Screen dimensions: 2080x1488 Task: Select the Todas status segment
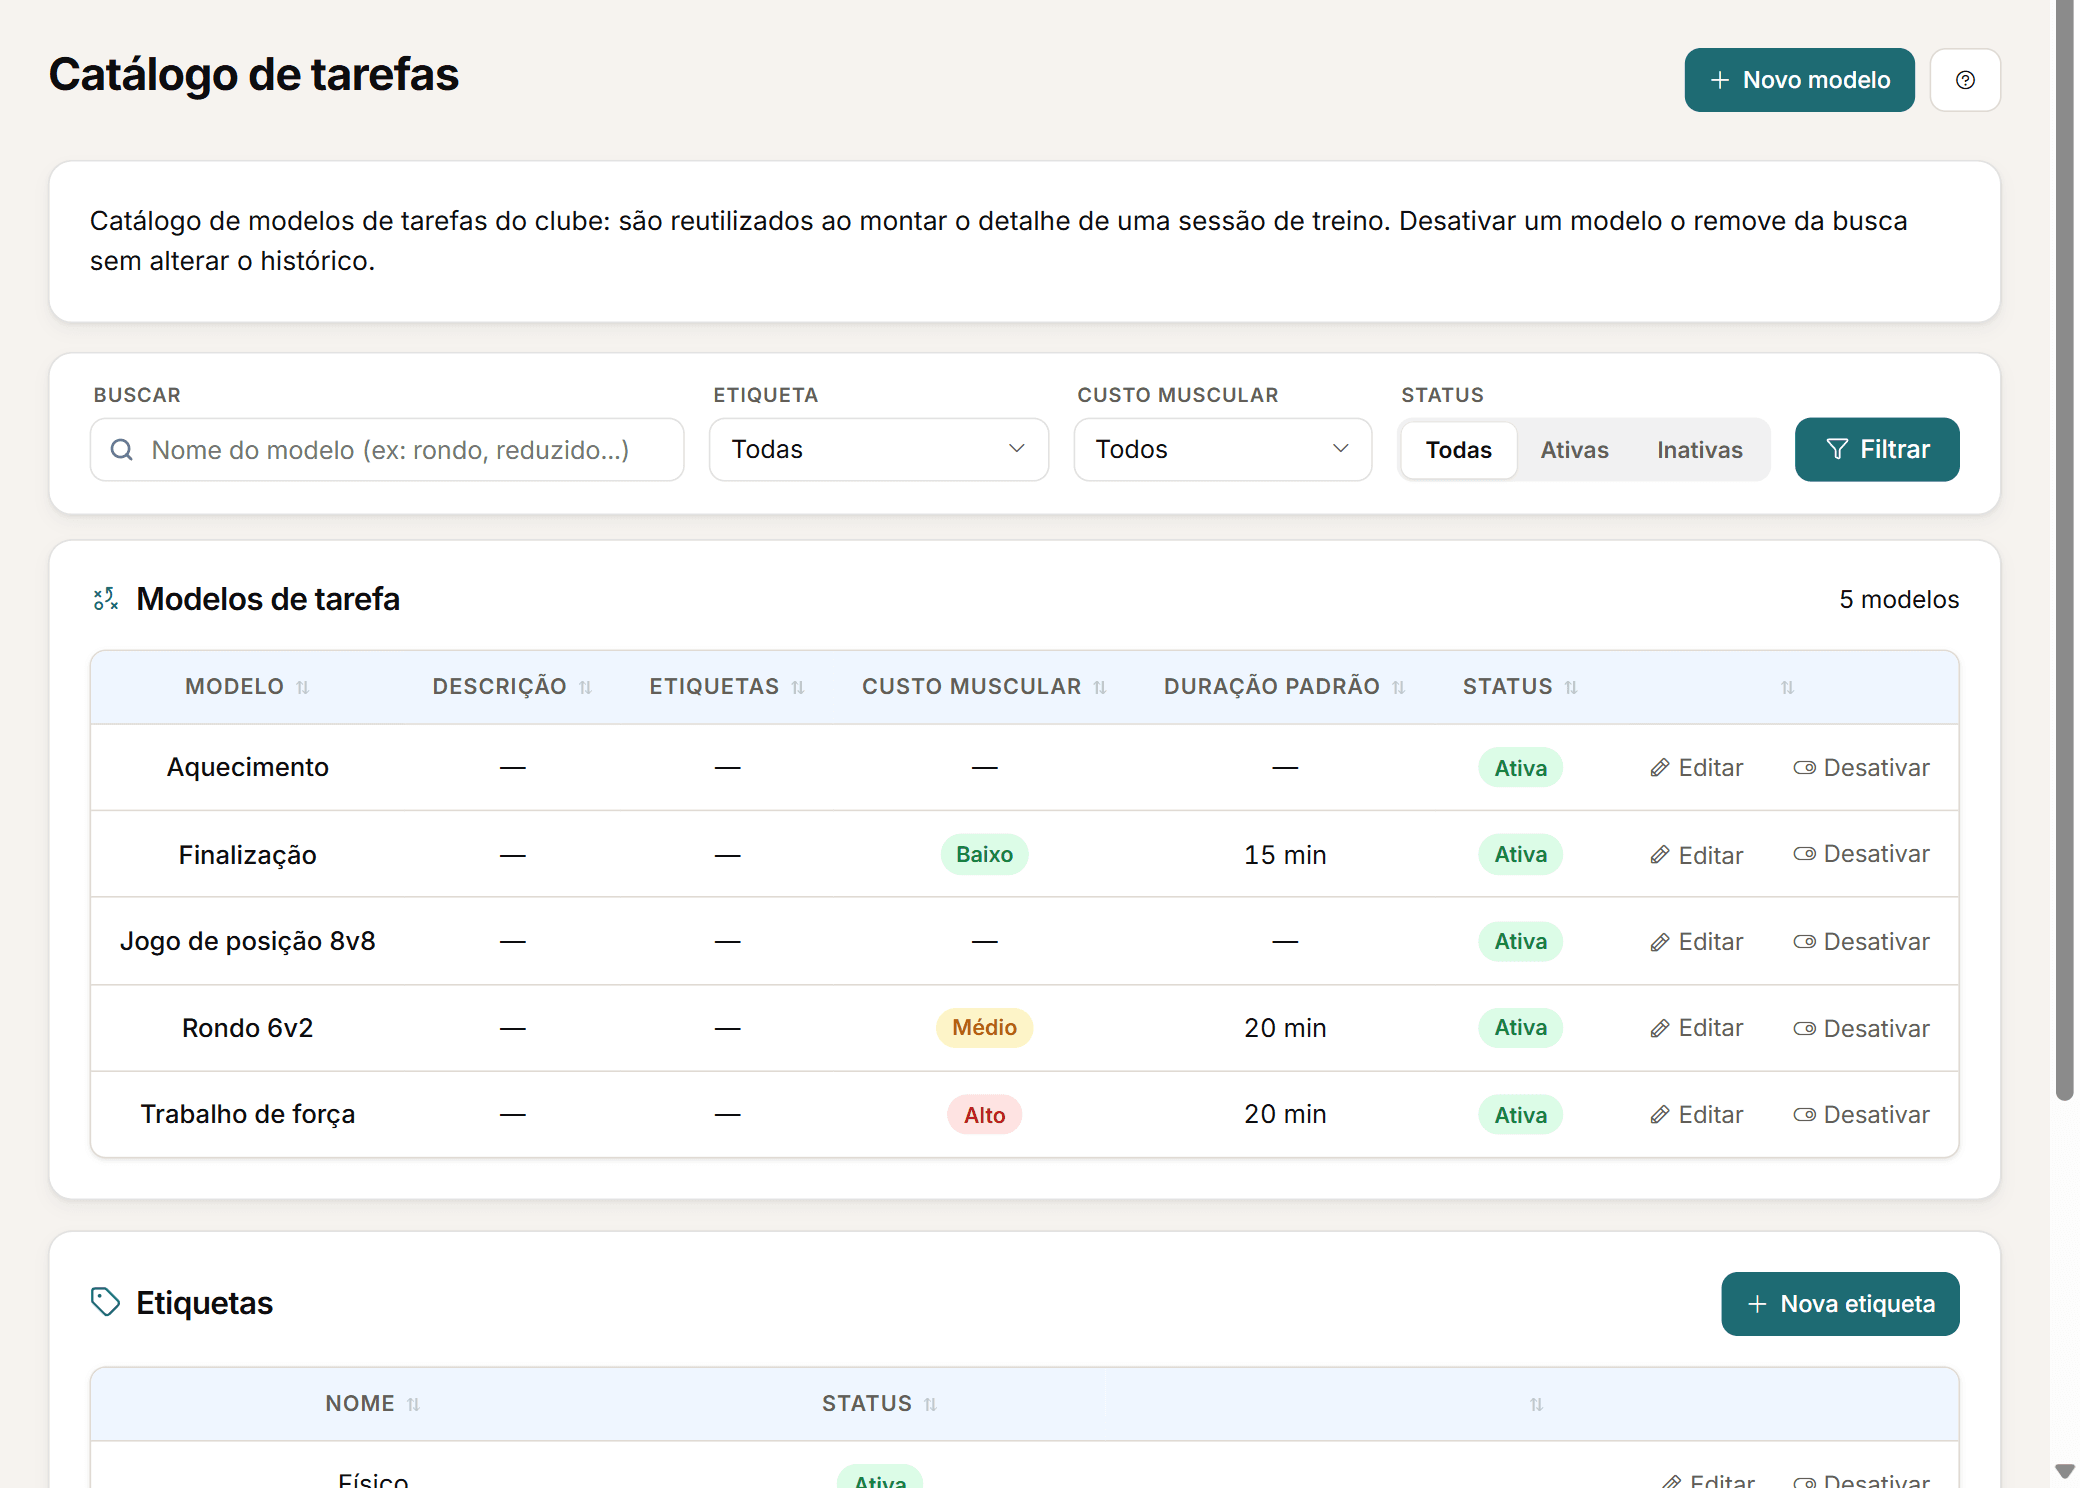click(x=1458, y=450)
